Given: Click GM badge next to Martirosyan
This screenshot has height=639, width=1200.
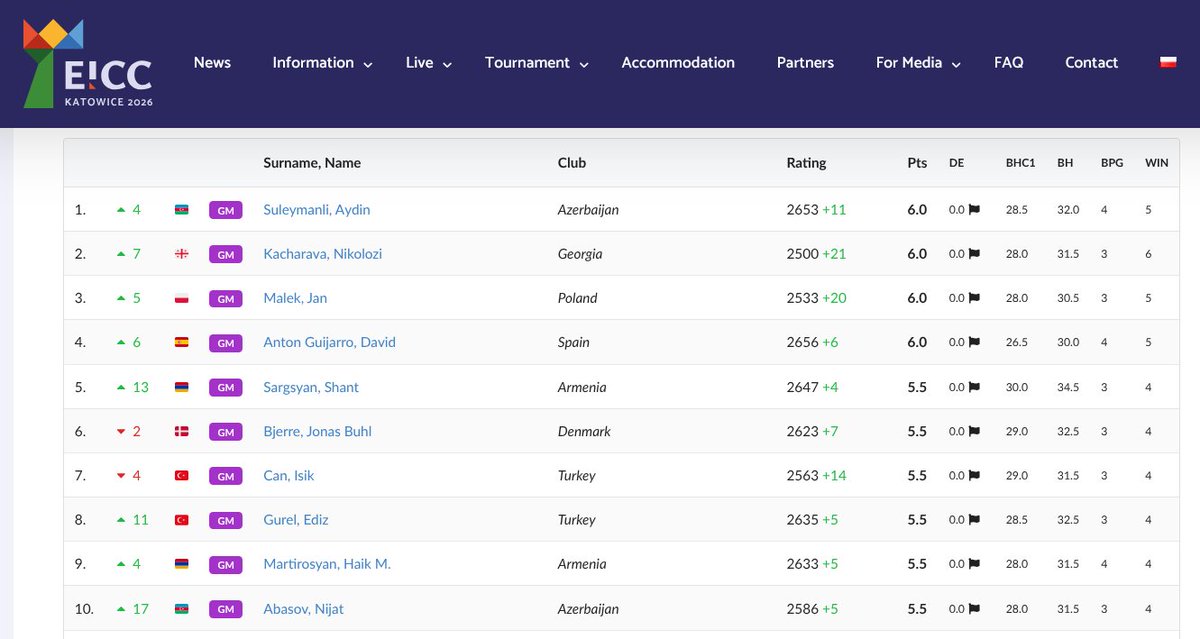Looking at the screenshot, I should click(226, 564).
